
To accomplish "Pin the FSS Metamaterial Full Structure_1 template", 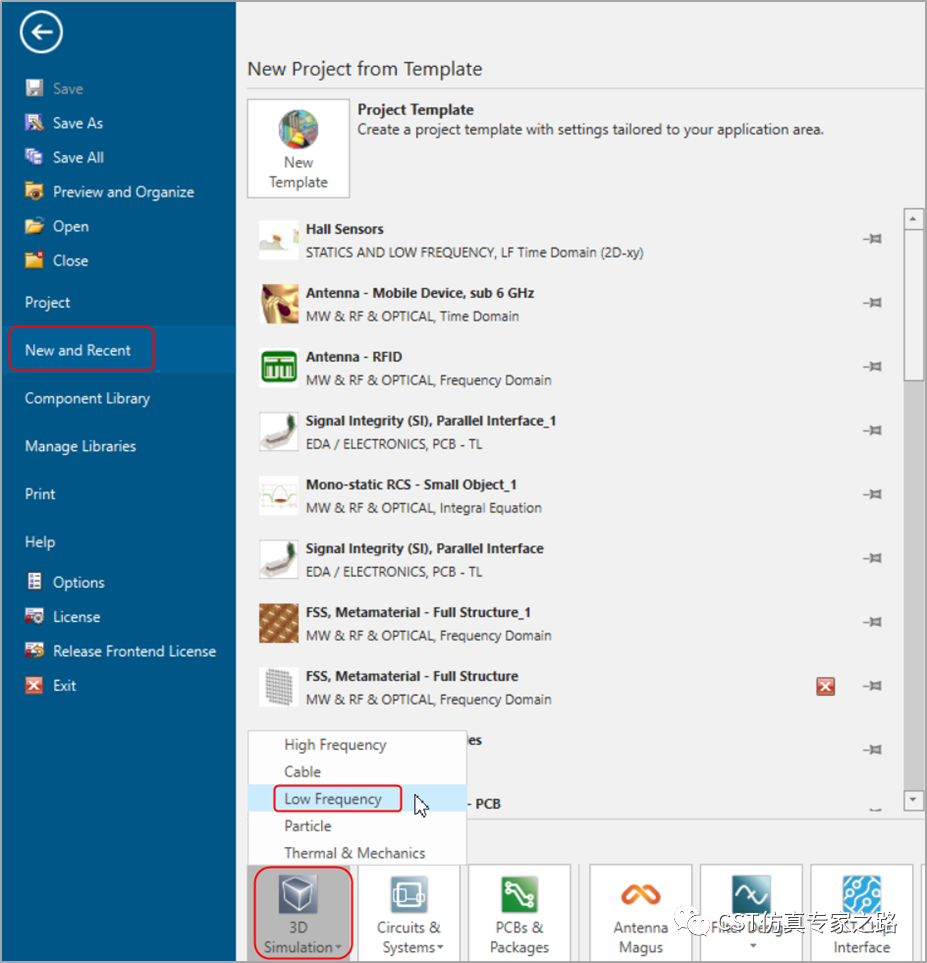I will pyautogui.click(x=872, y=622).
